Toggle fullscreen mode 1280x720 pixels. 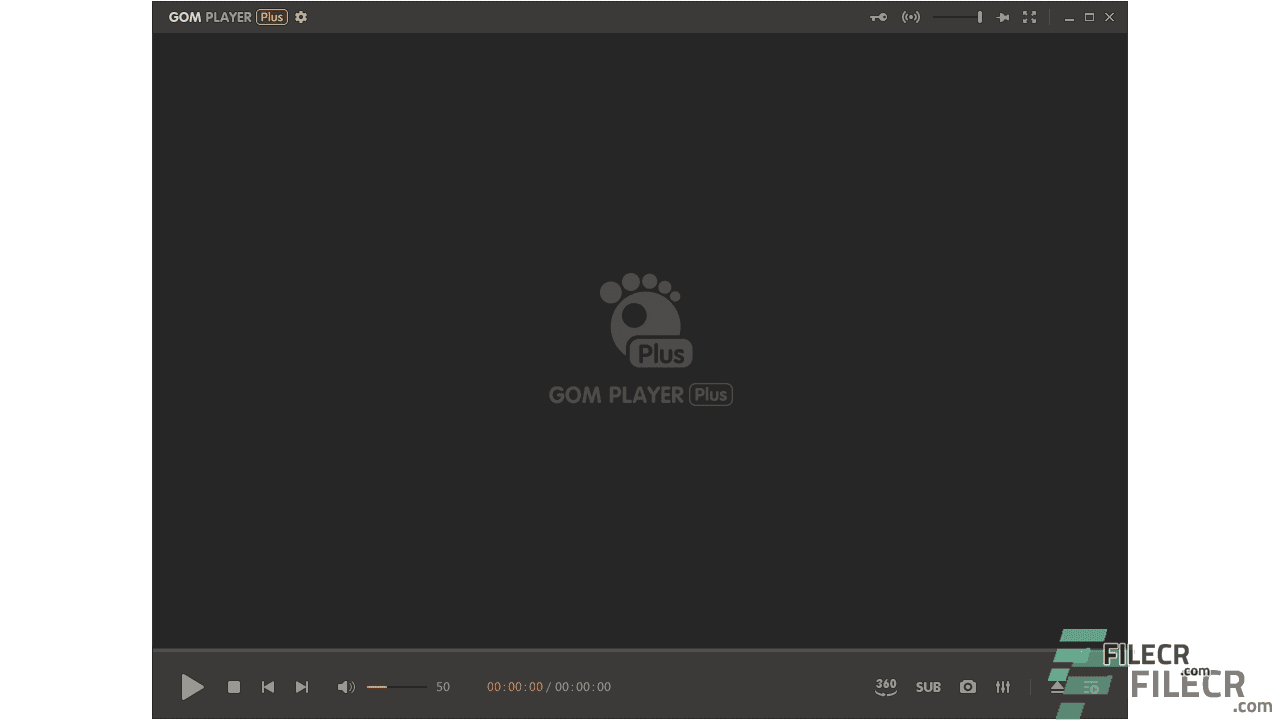1030,17
